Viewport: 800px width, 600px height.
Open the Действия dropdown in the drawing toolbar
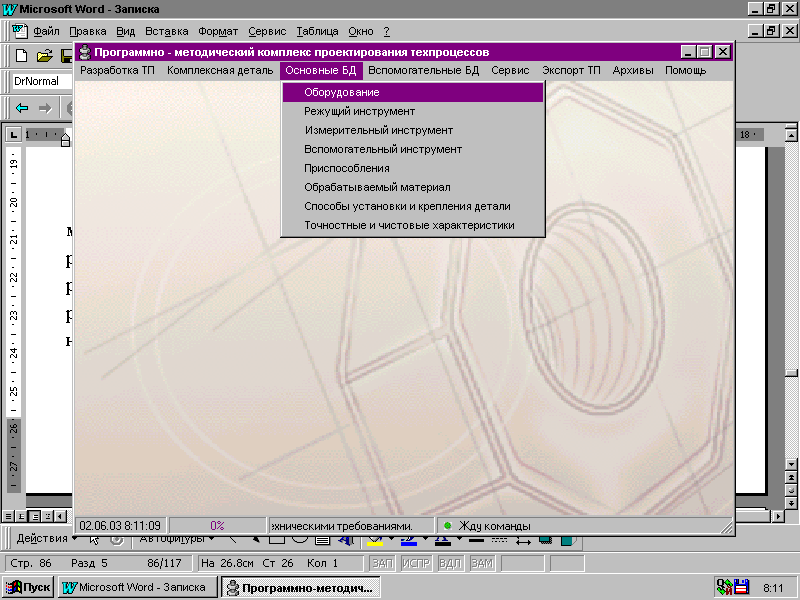coord(46,538)
